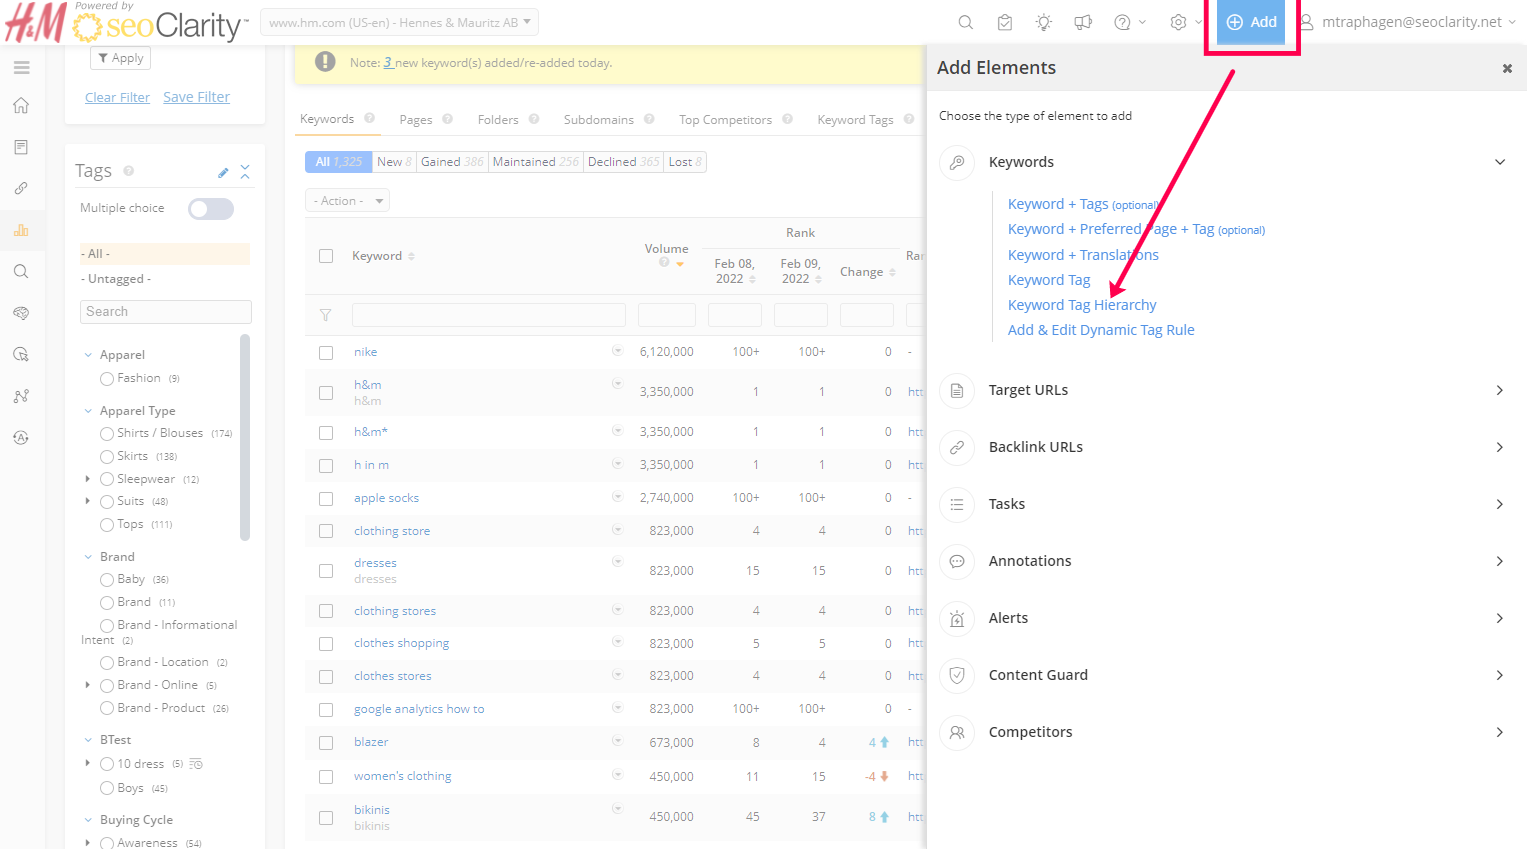Open the Action dropdown
The width and height of the screenshot is (1527, 849).
347,201
